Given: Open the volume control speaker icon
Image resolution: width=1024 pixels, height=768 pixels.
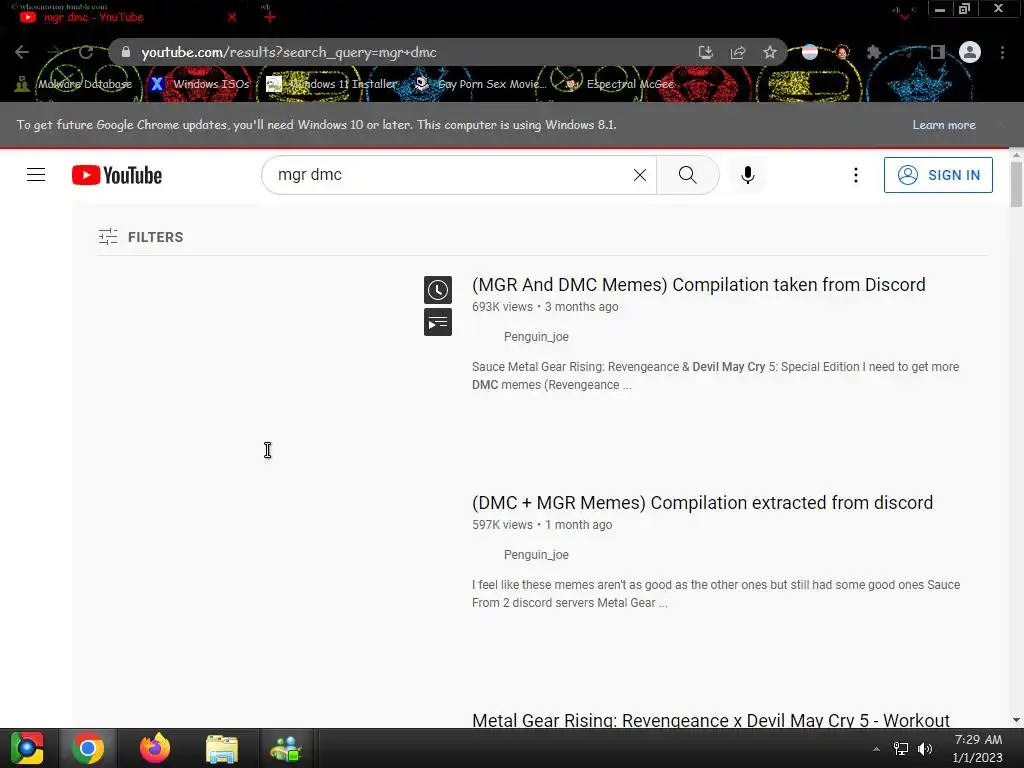Looking at the screenshot, I should [x=925, y=749].
